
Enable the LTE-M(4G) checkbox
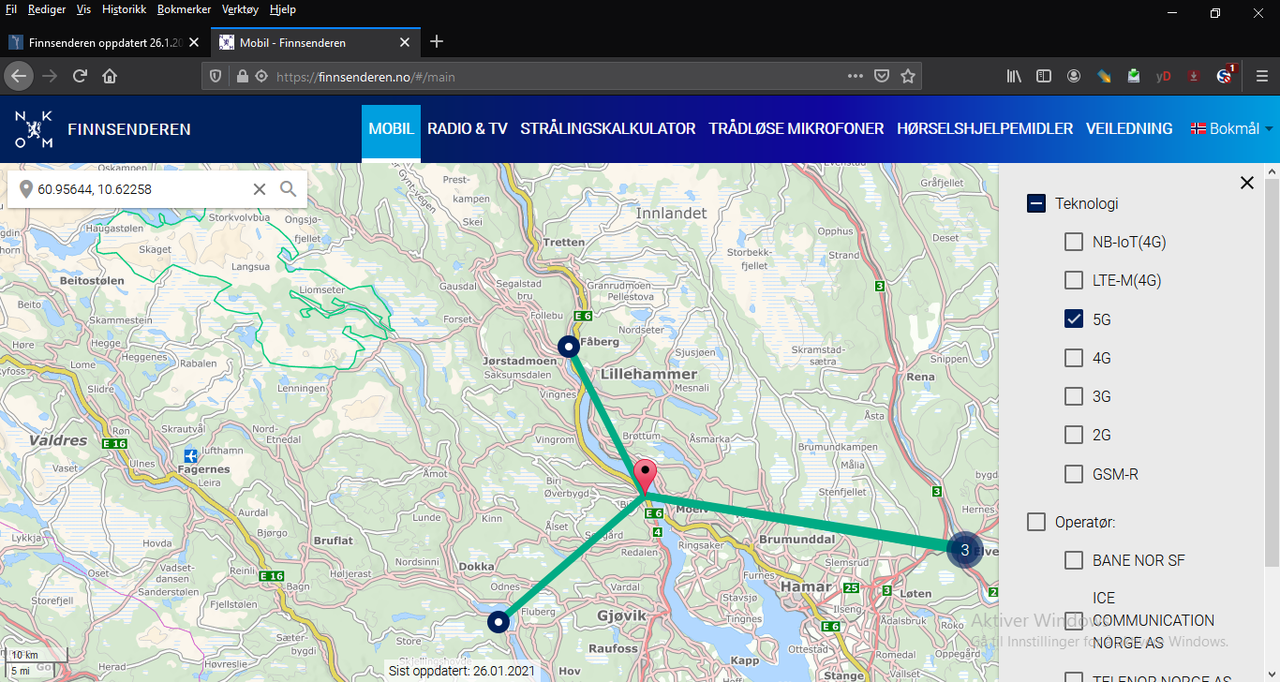pos(1073,280)
